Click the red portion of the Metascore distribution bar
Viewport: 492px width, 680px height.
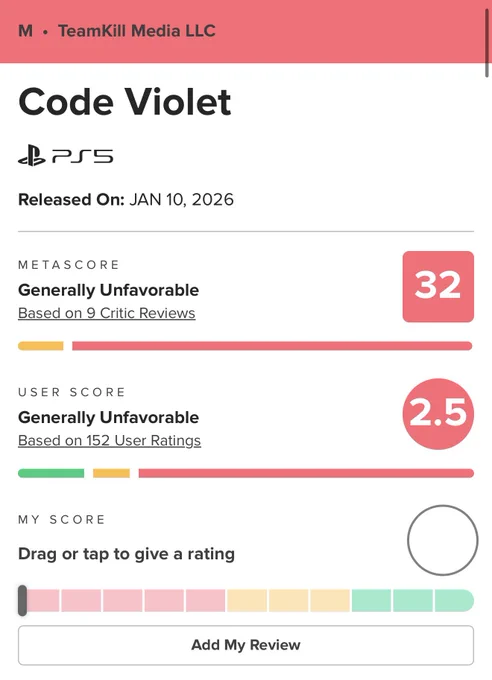(x=272, y=346)
